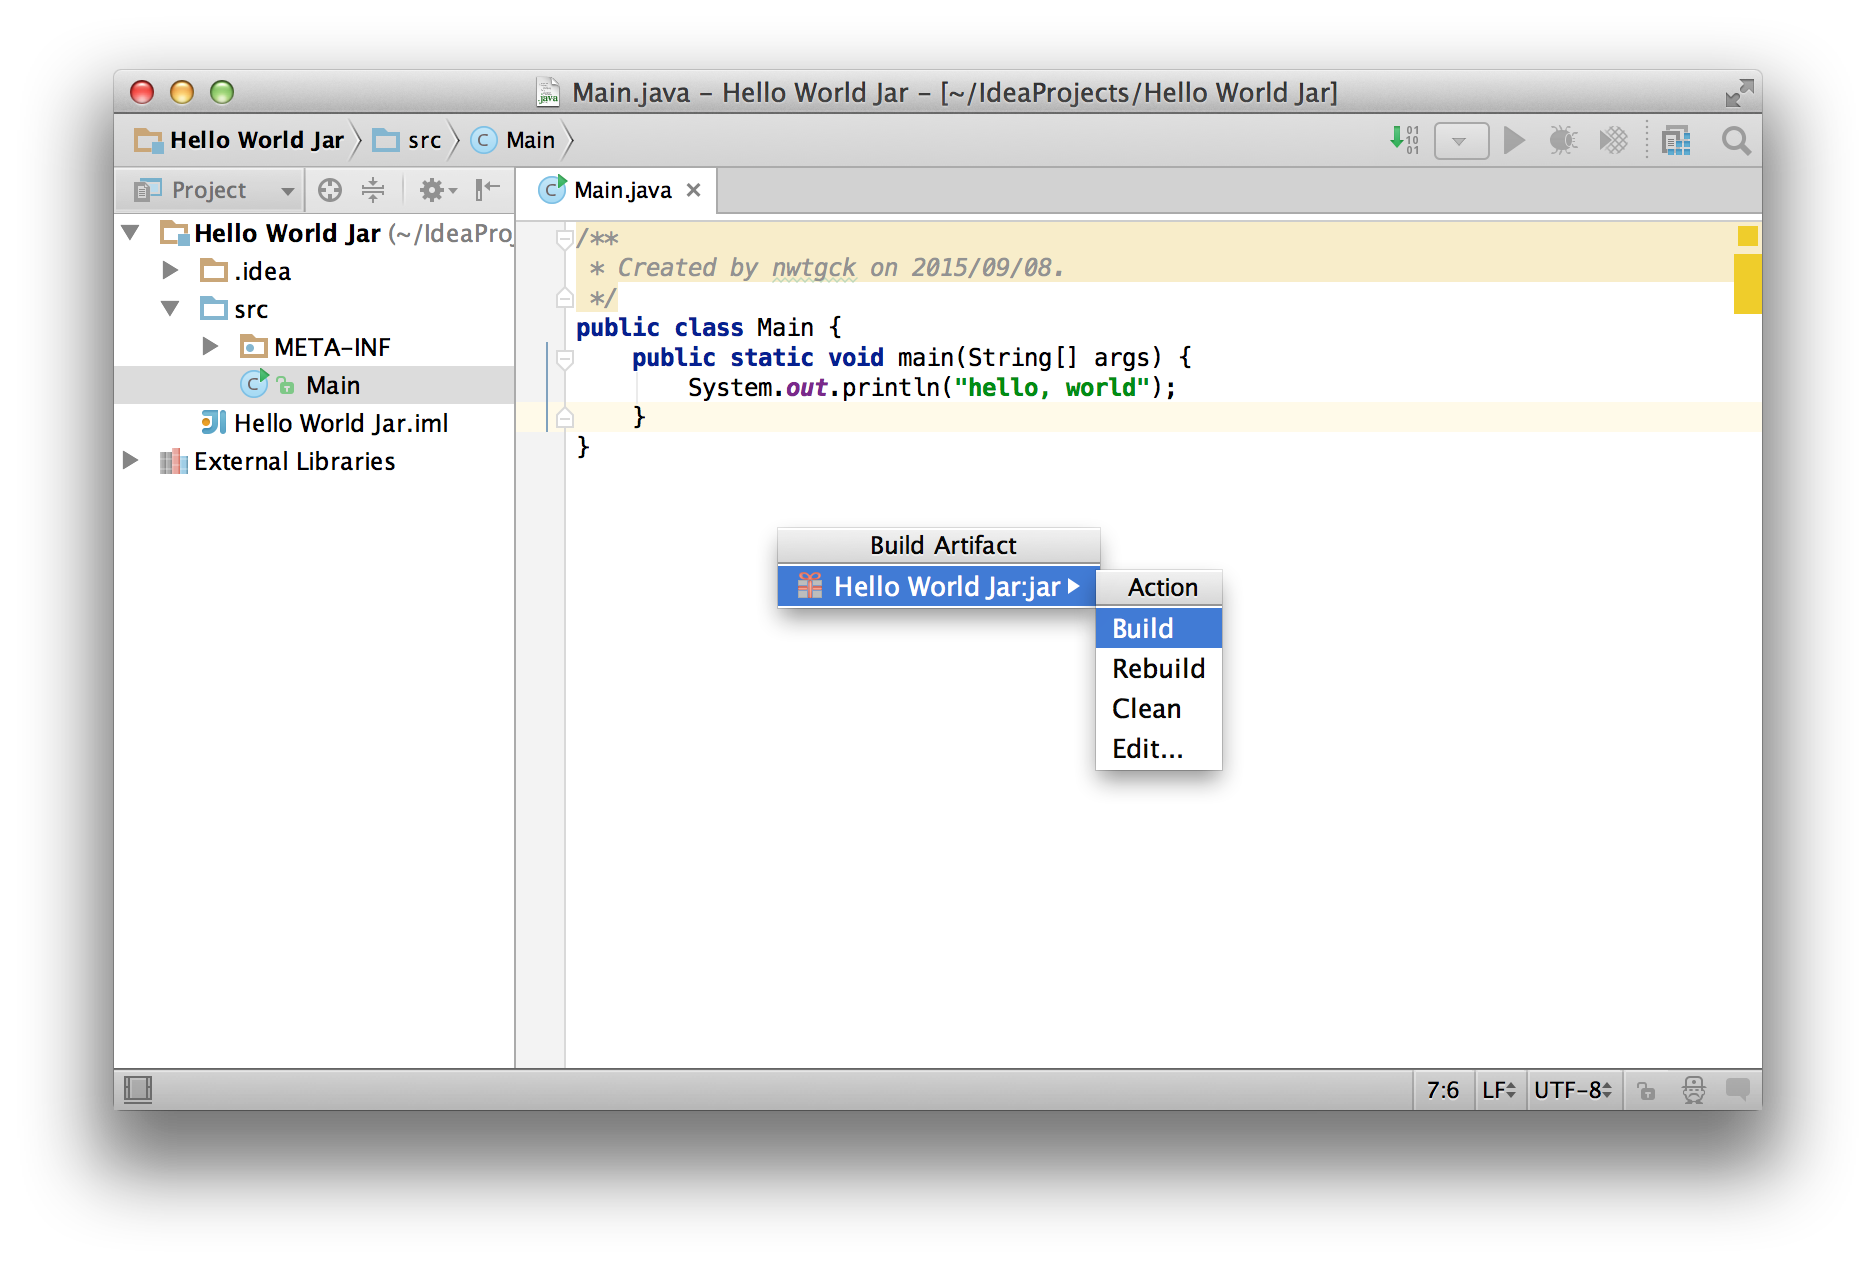Start the Debug tool (bug icon)
The width and height of the screenshot is (1876, 1268).
tap(1563, 140)
